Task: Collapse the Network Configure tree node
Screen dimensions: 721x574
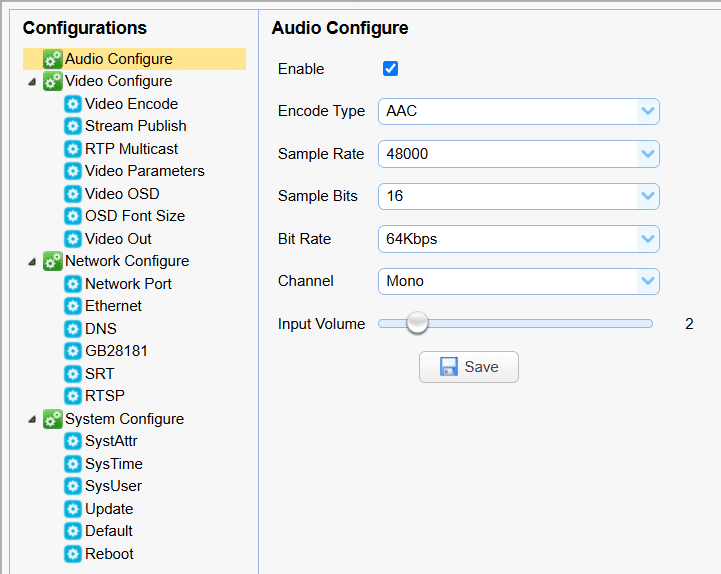Action: click(33, 262)
